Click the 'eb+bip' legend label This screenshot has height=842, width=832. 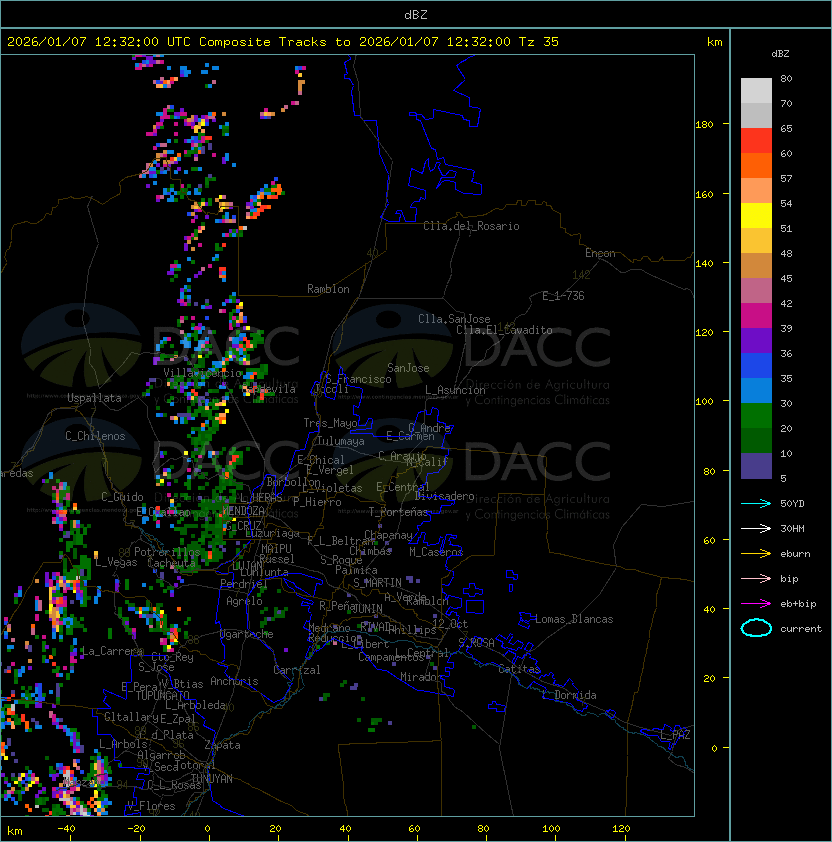pos(798,604)
